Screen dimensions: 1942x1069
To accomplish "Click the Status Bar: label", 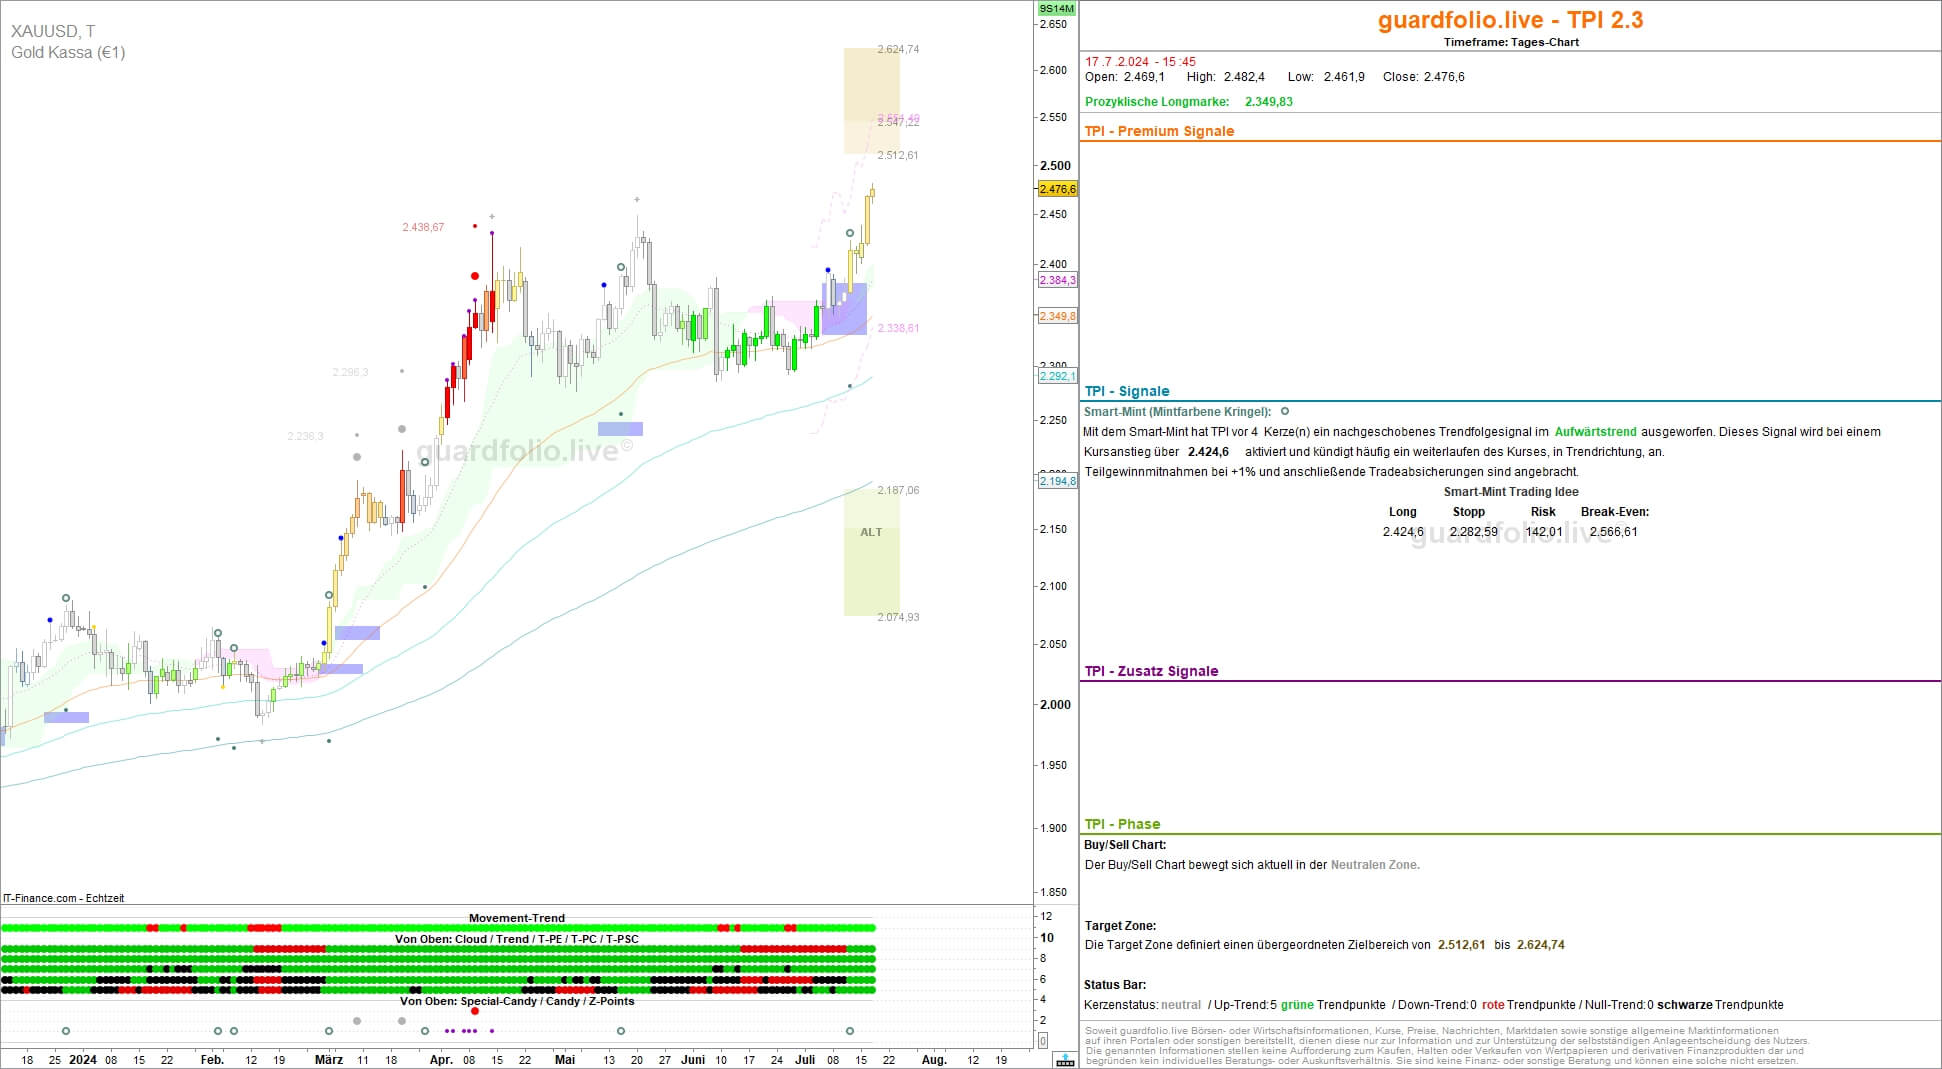I will click(x=1115, y=985).
